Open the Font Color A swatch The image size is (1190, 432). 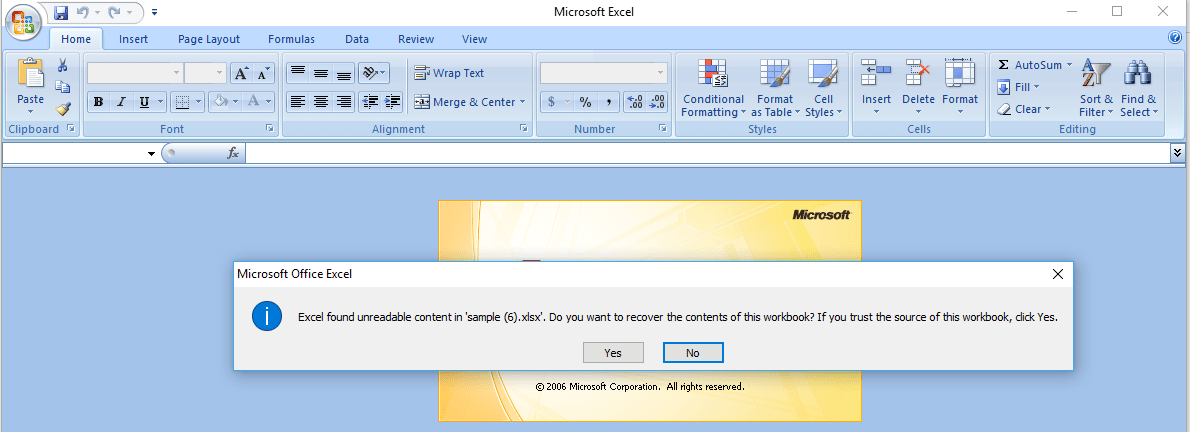tap(253, 102)
